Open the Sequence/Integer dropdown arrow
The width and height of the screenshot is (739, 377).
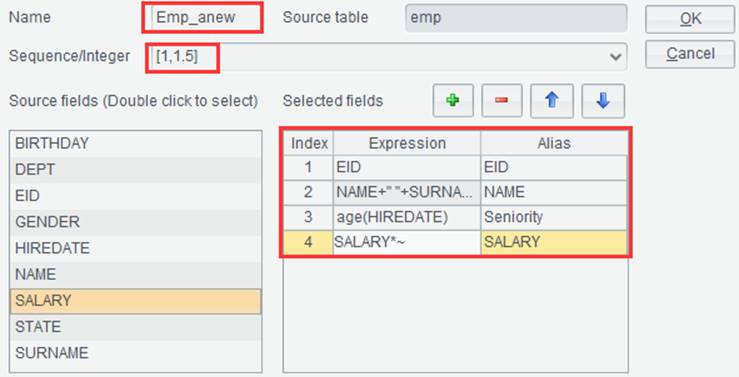click(615, 57)
